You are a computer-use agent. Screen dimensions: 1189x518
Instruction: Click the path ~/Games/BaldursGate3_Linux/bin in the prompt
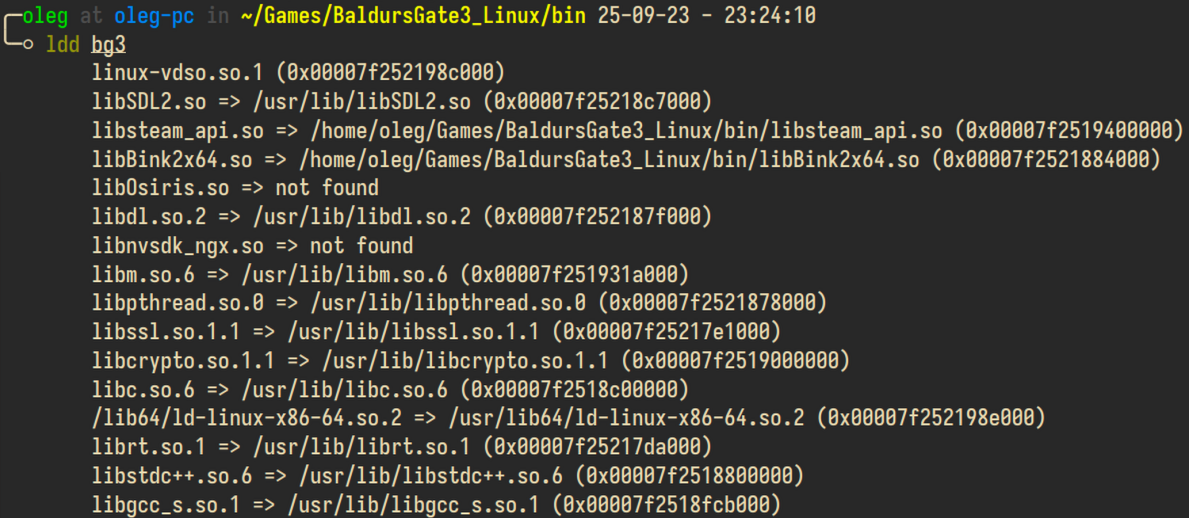point(413,16)
